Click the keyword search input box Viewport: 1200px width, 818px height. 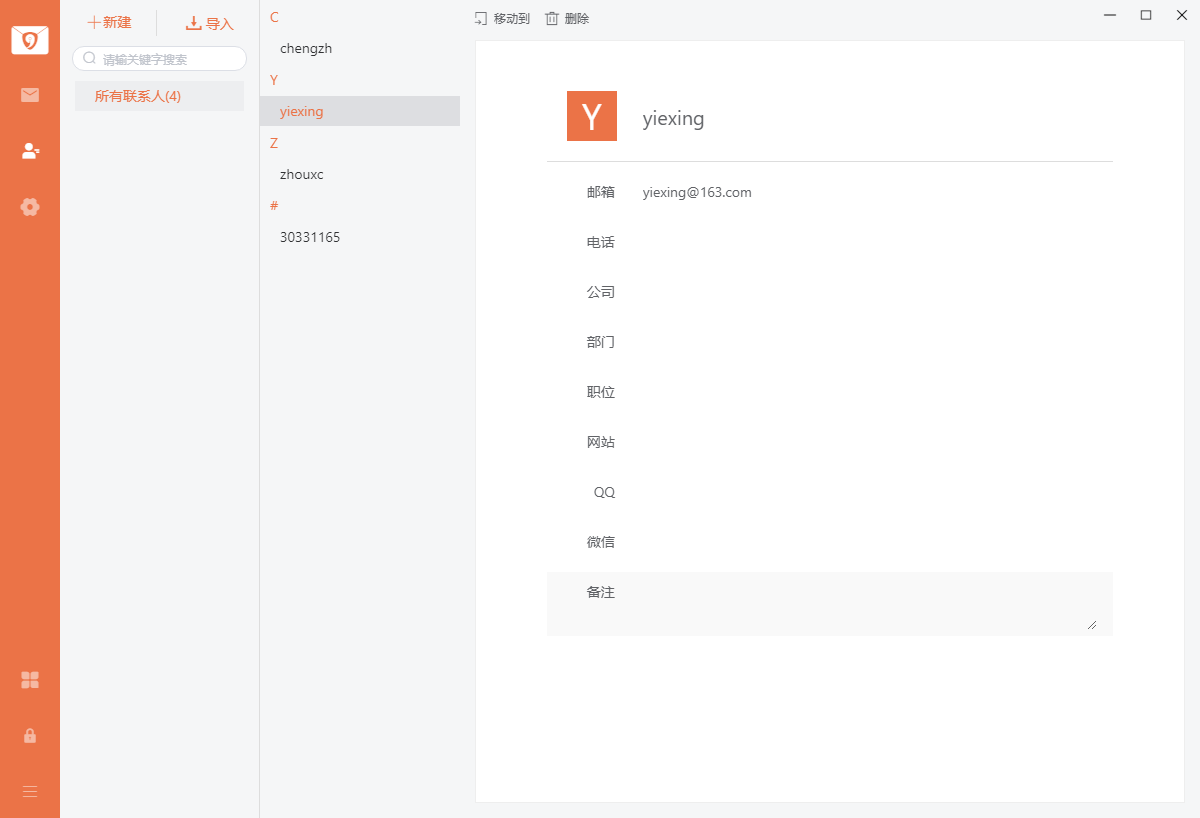coord(160,58)
